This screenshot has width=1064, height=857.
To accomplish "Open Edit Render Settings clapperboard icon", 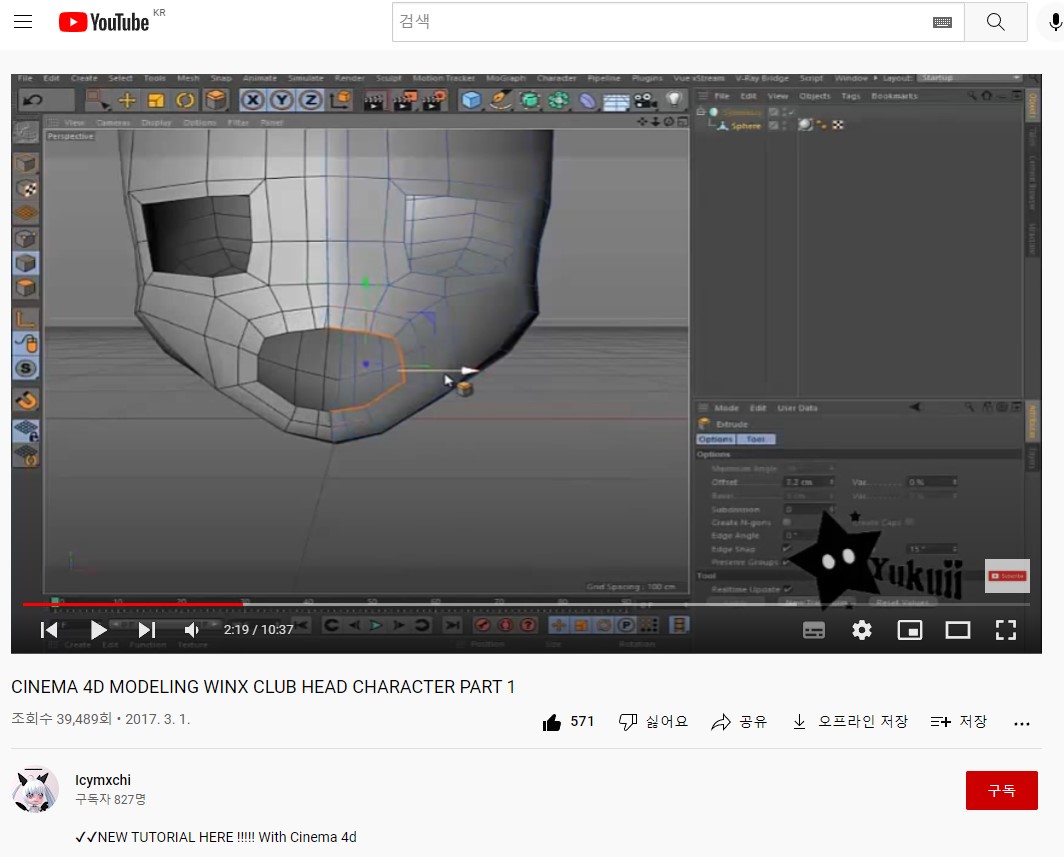I will [x=434, y=100].
